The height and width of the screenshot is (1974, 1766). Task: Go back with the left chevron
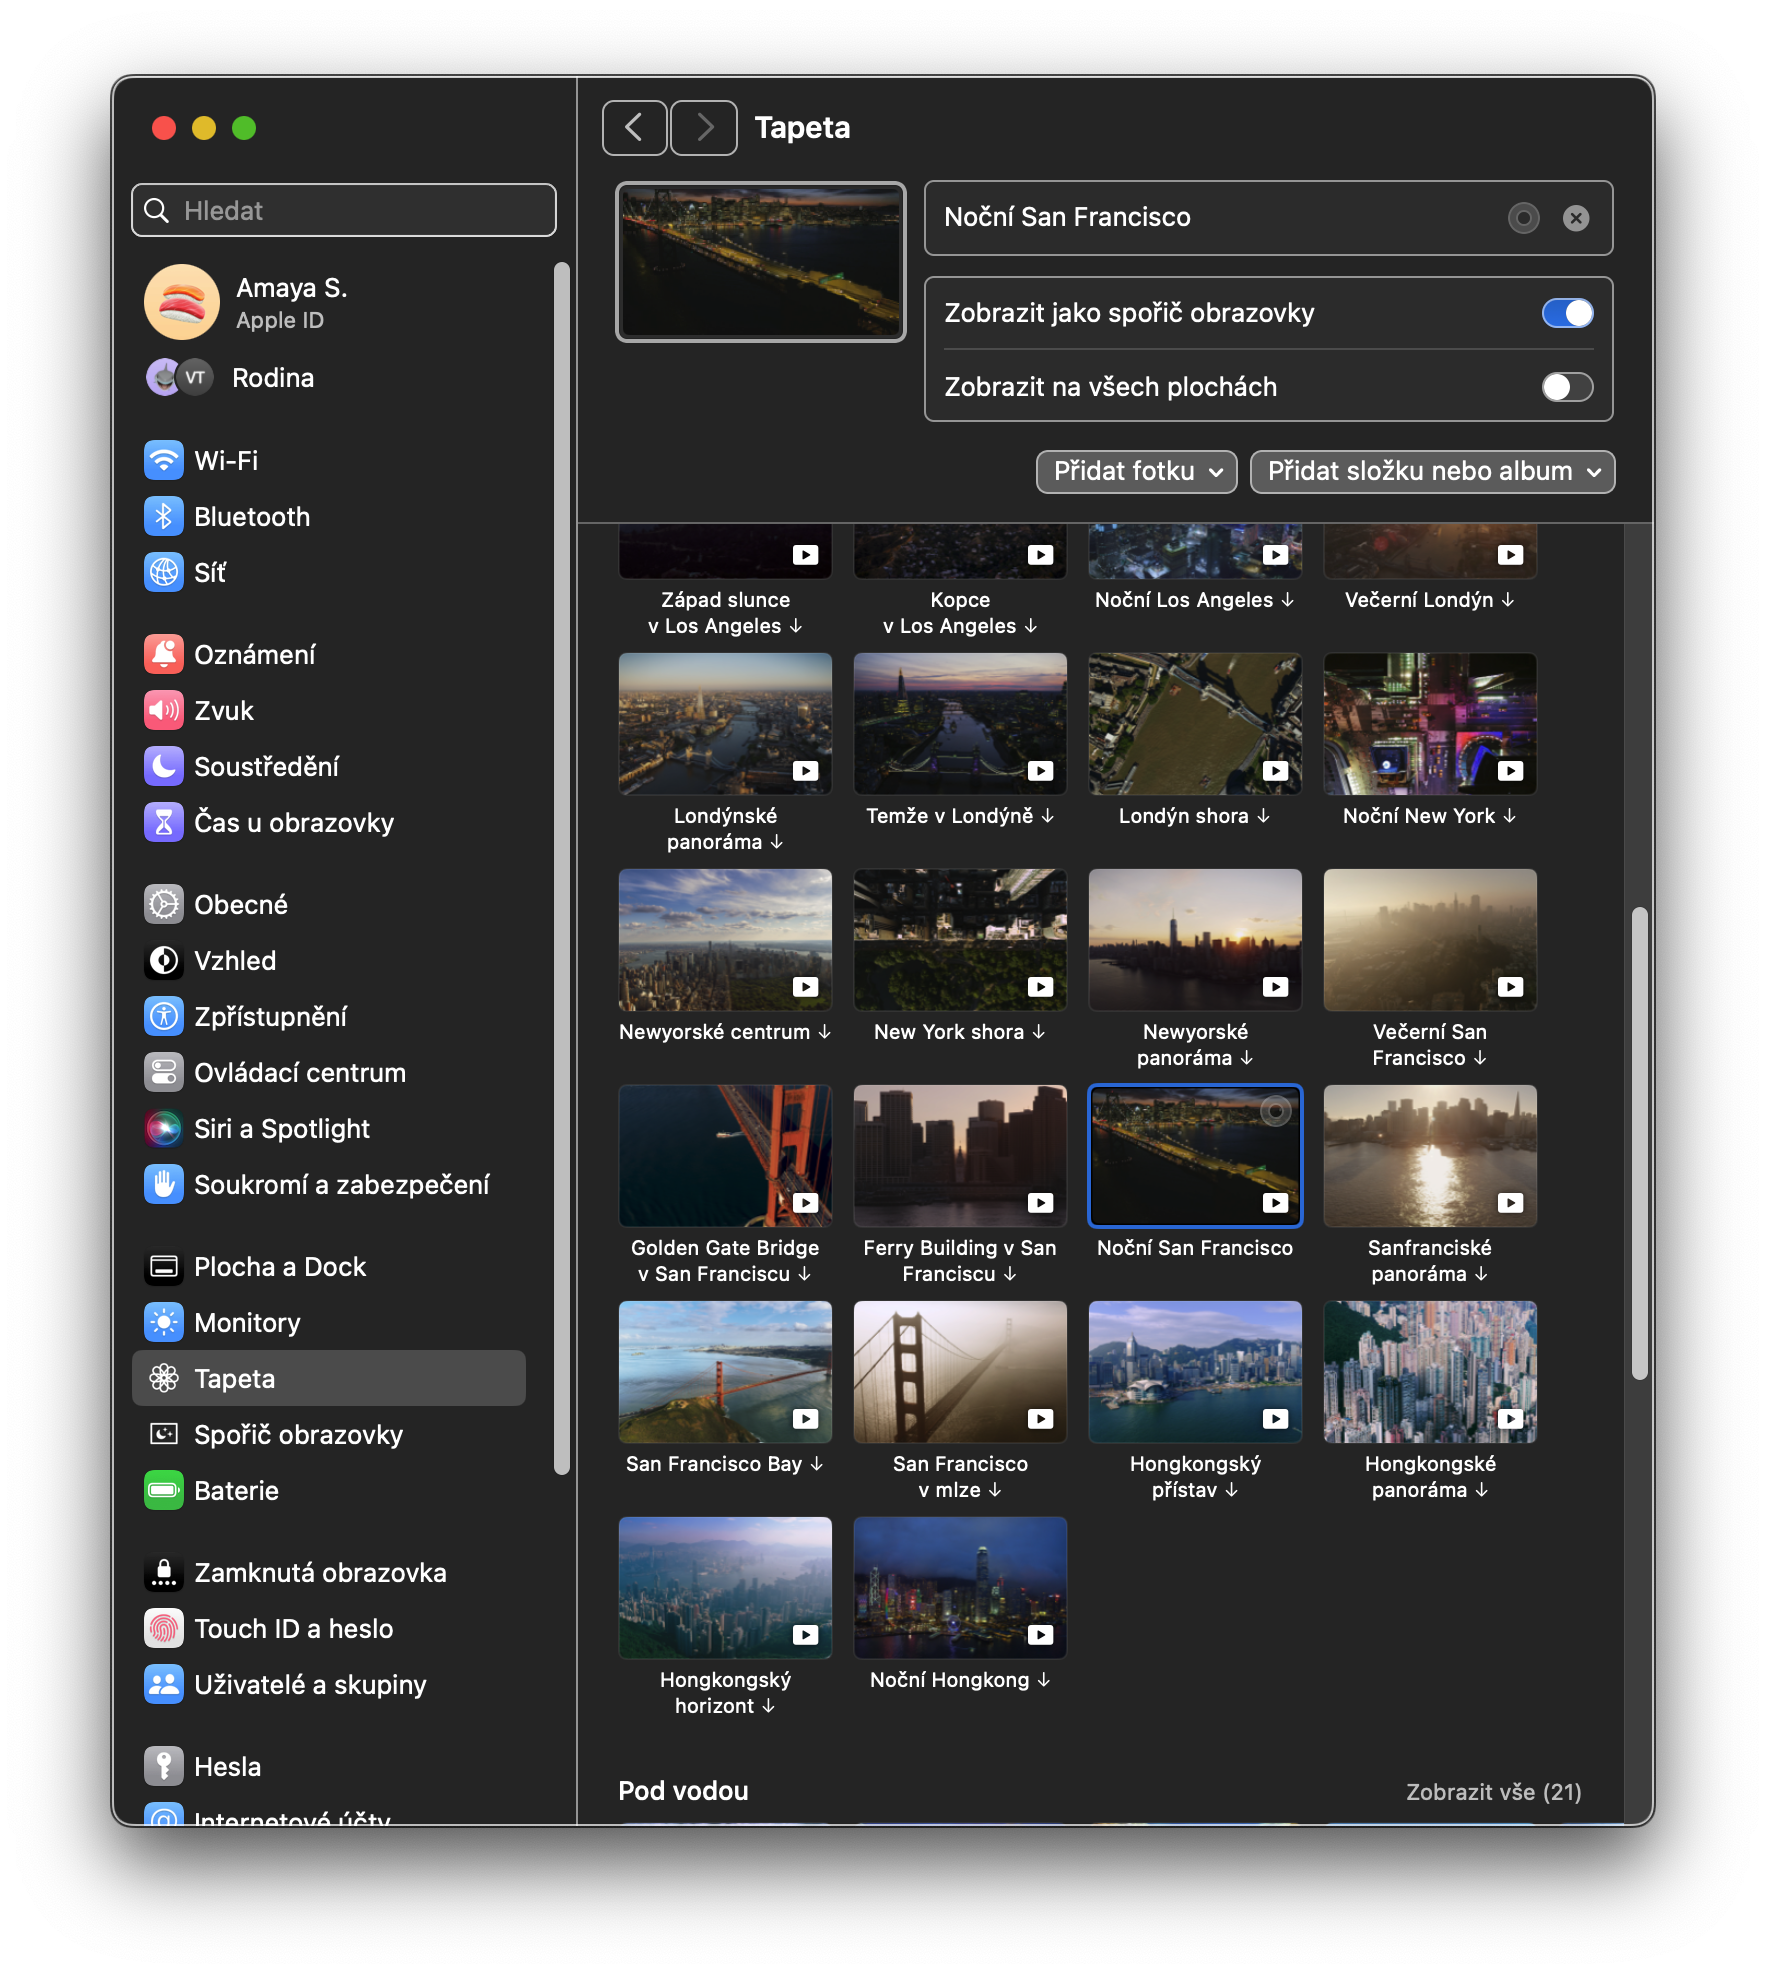[634, 128]
